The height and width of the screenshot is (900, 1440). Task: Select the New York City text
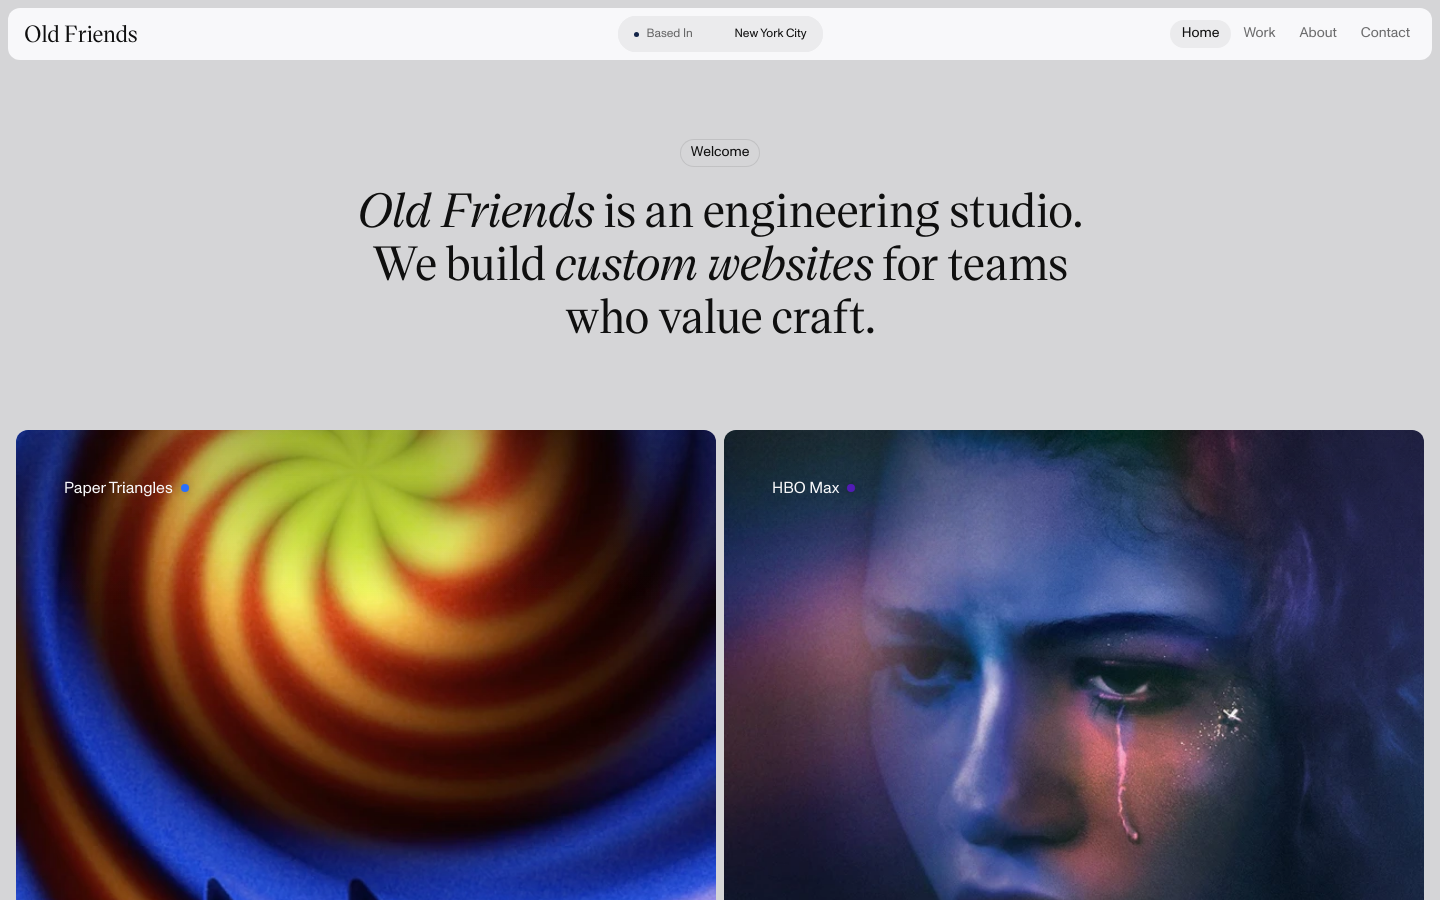(770, 34)
